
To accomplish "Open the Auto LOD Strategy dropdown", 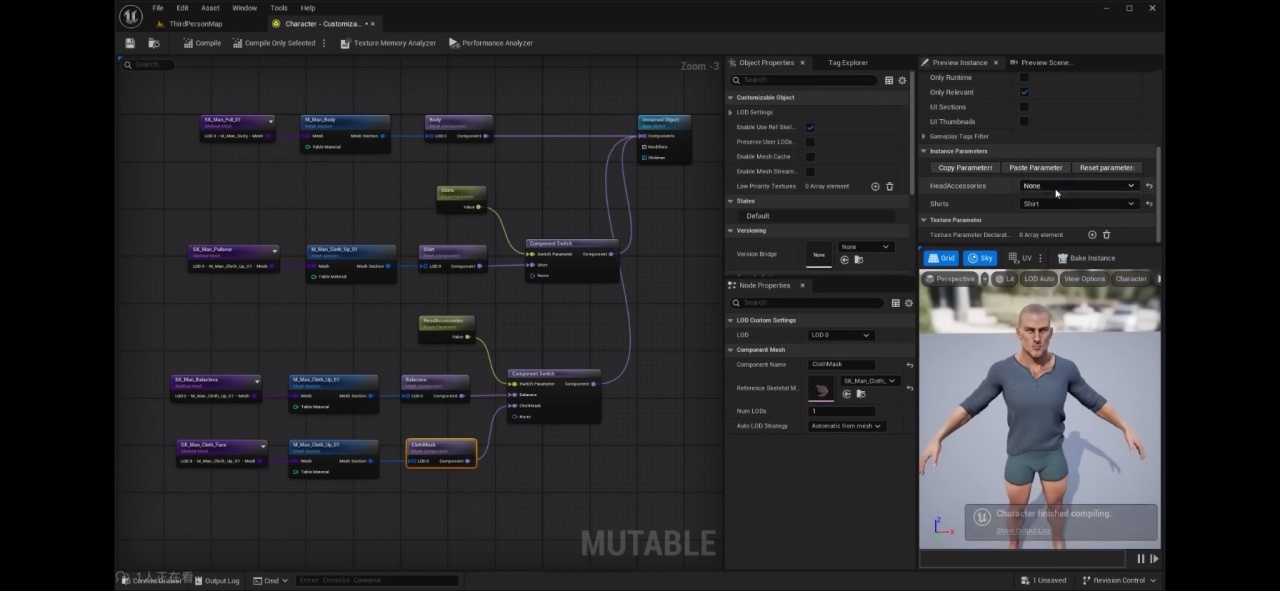I will point(846,426).
